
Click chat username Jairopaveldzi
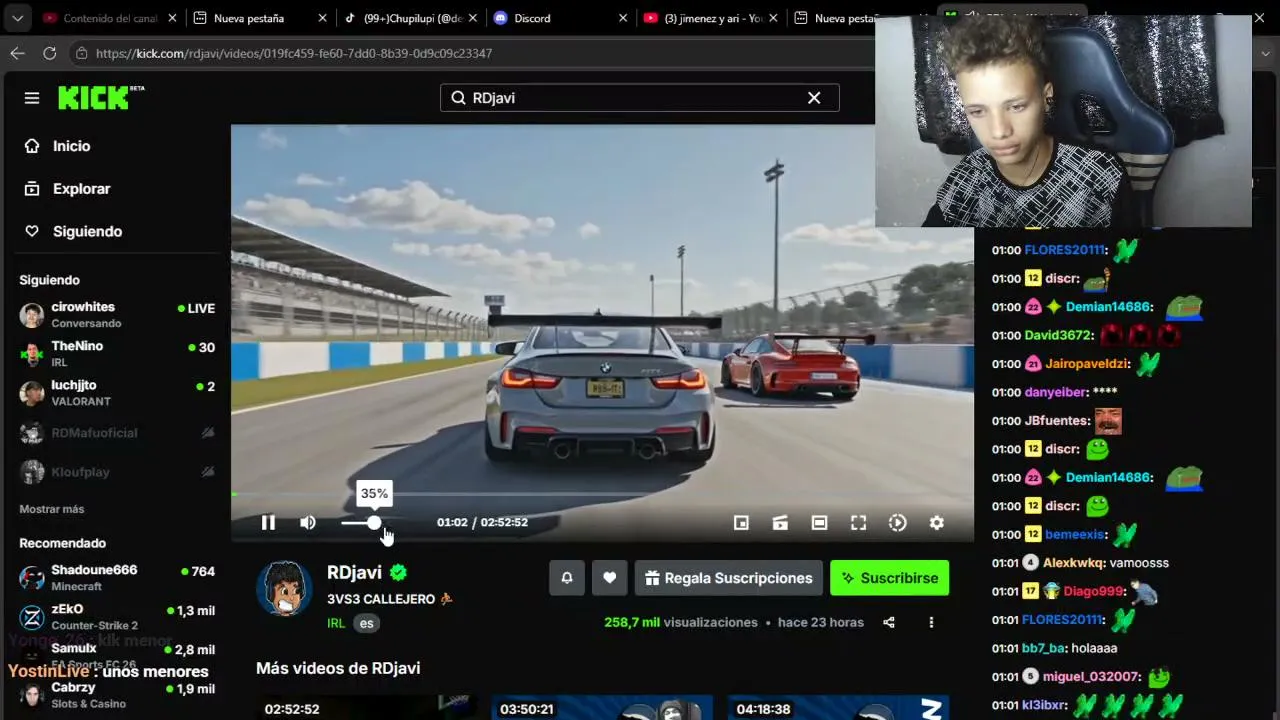coord(1086,364)
